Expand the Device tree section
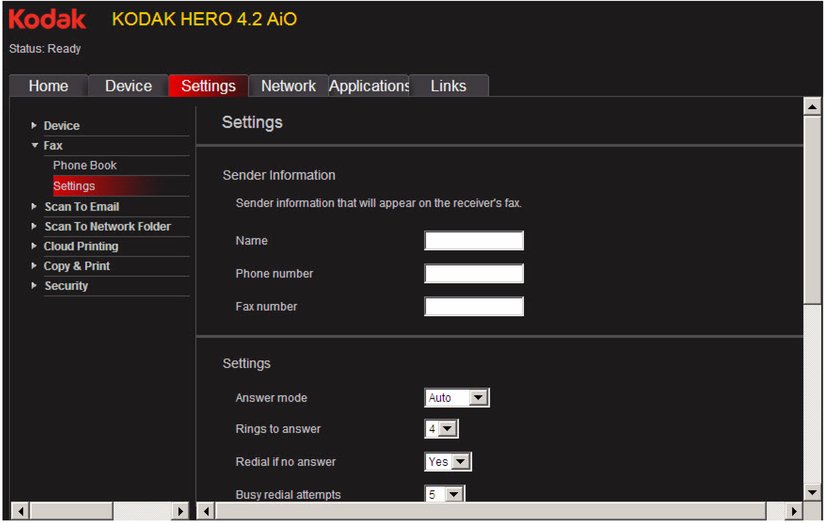The image size is (826, 523). 61,126
